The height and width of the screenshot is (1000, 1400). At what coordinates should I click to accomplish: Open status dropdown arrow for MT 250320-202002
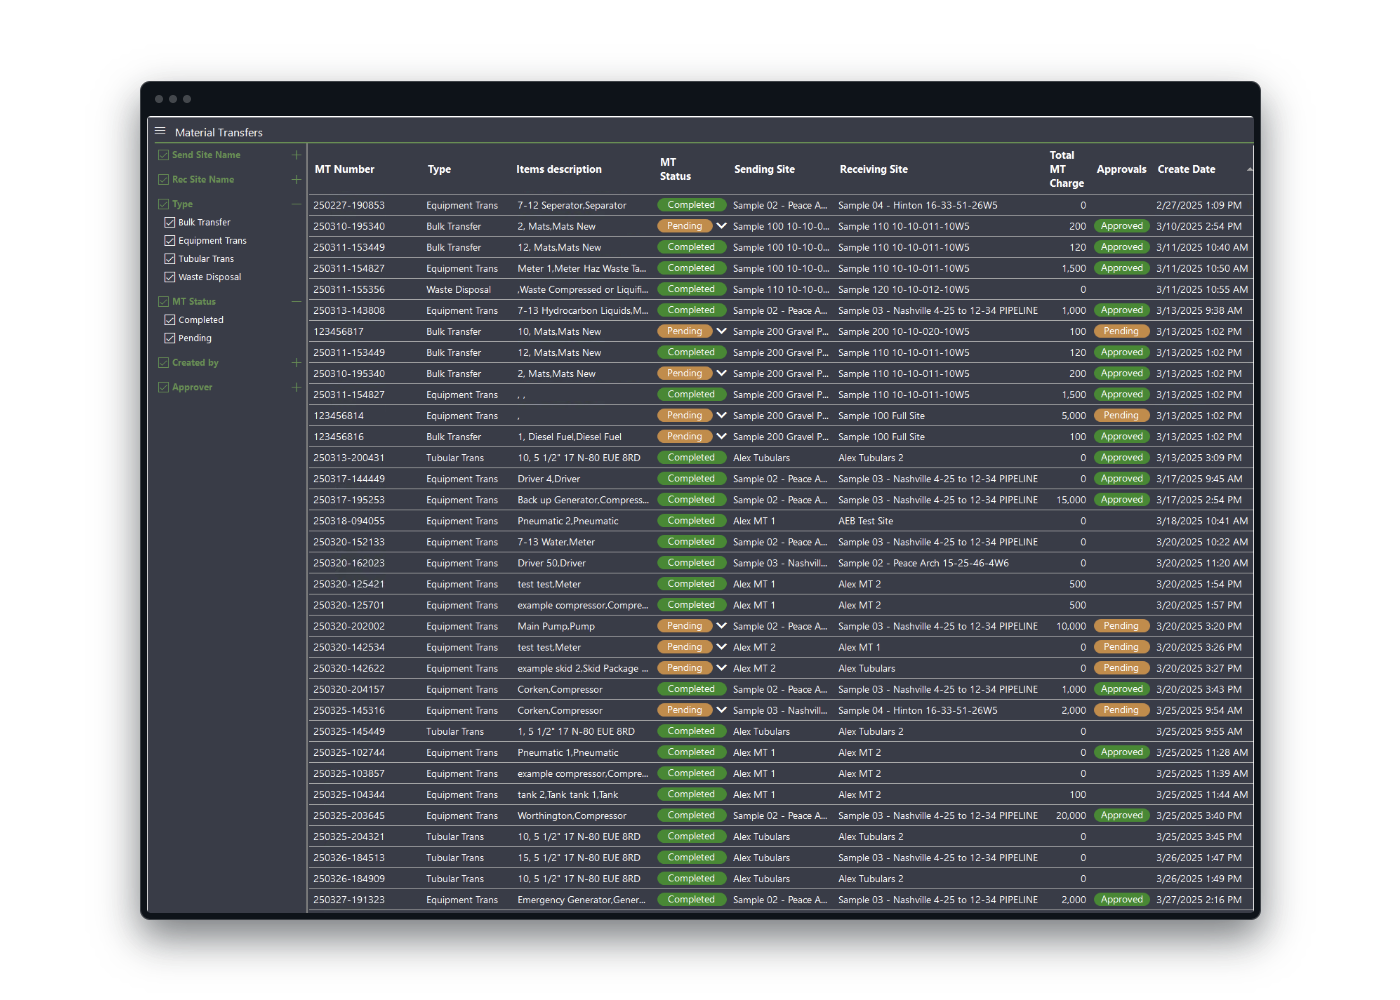721,626
